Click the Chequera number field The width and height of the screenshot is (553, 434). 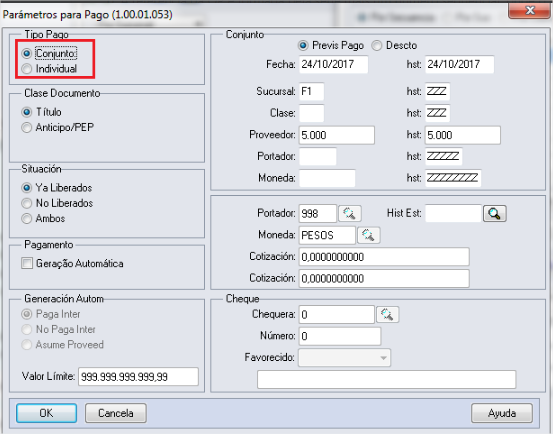click(336, 314)
